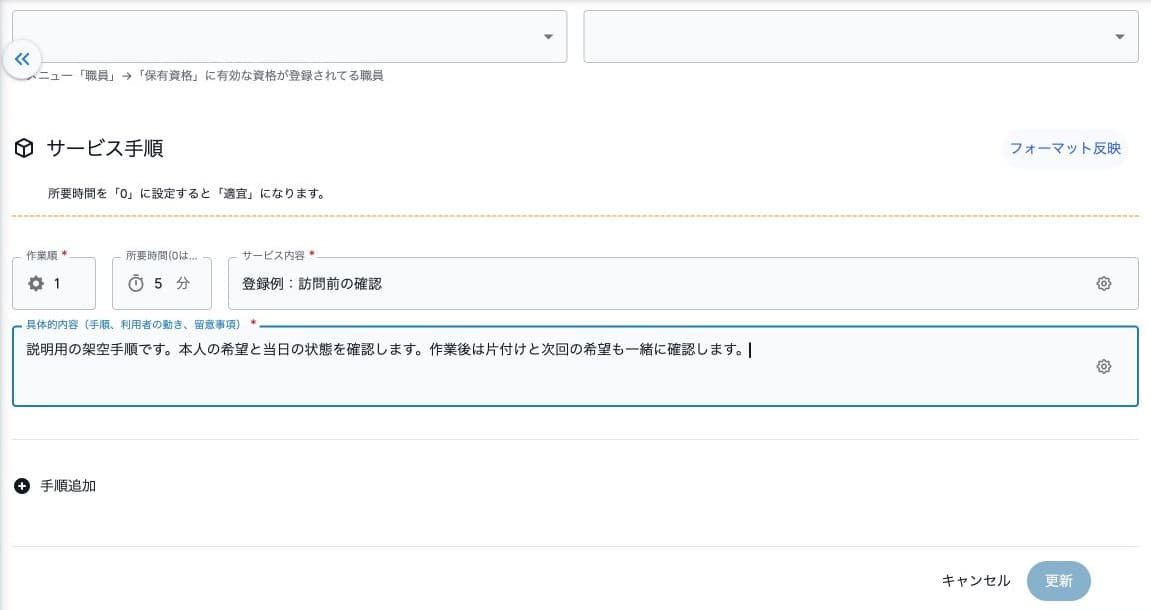Click the フォーマット反映 button
1151x610 pixels.
(1065, 148)
